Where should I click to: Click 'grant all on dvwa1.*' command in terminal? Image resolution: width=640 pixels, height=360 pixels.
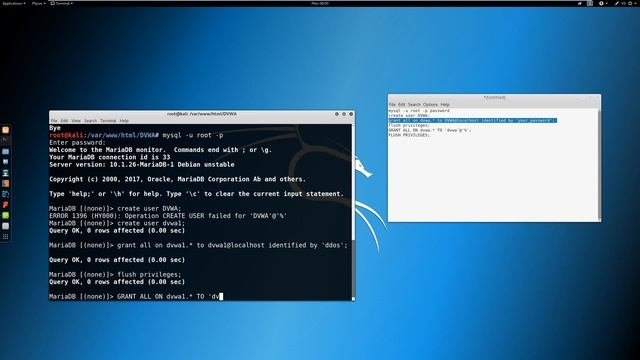[x=232, y=245]
